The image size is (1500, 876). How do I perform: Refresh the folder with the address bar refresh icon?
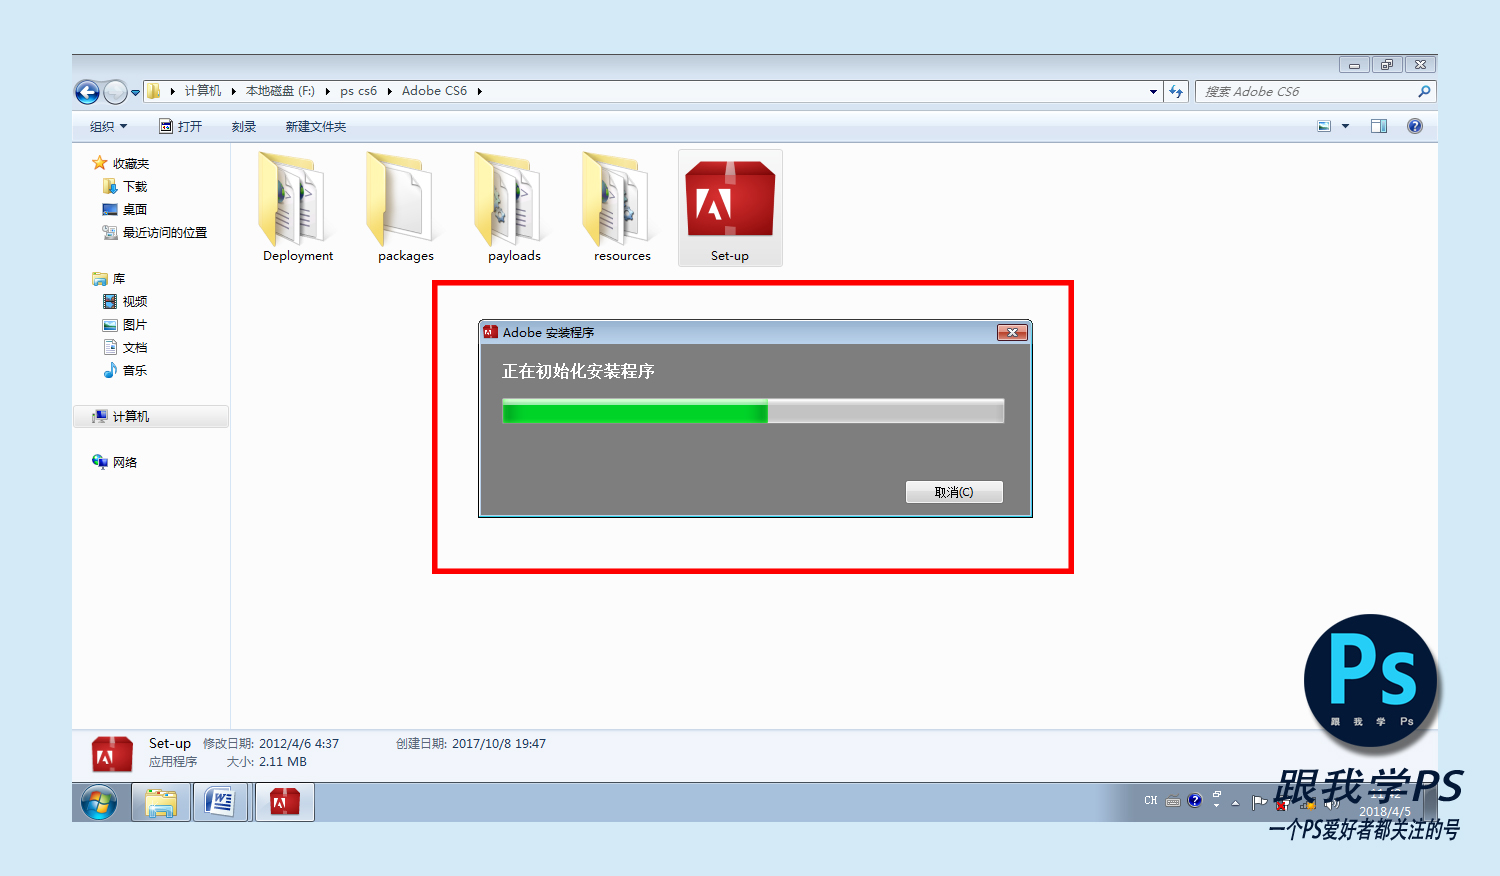[1176, 92]
